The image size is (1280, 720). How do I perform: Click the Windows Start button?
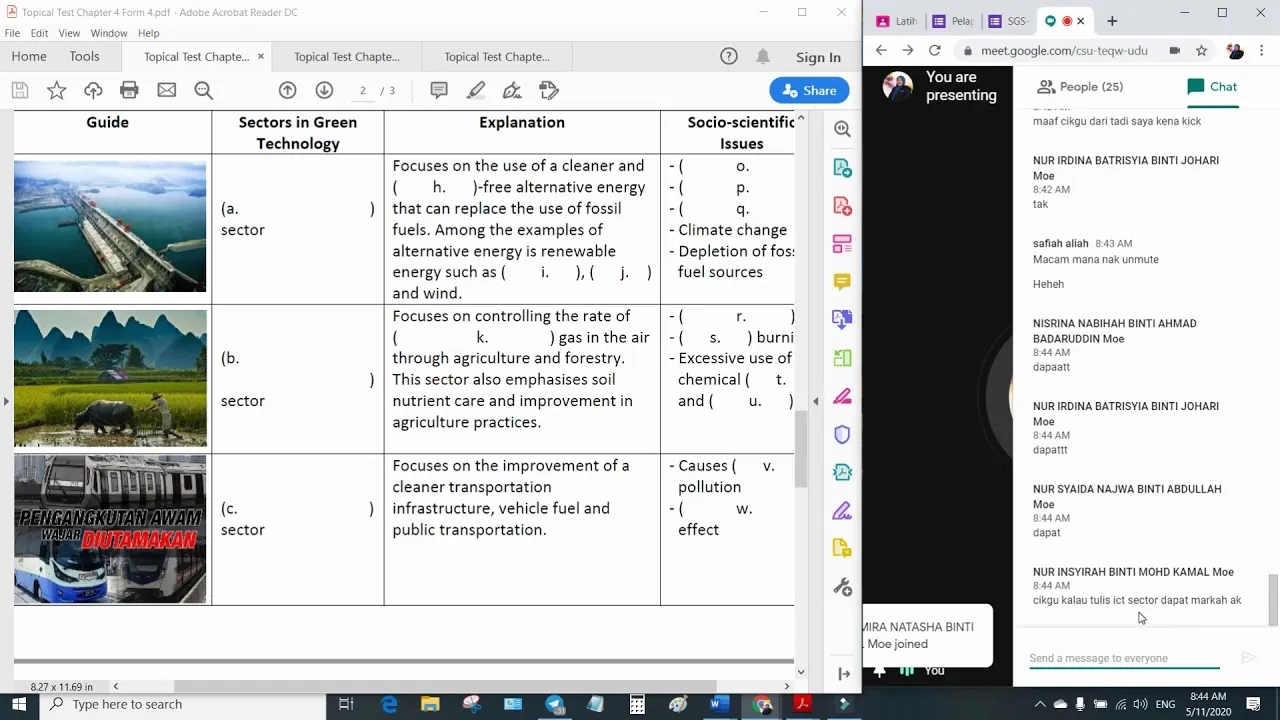pyautogui.click(x=19, y=705)
